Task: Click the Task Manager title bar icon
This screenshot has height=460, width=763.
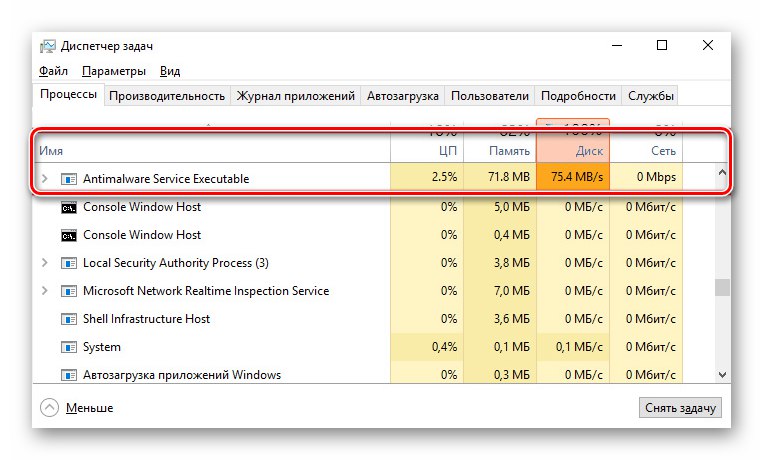Action: point(47,46)
